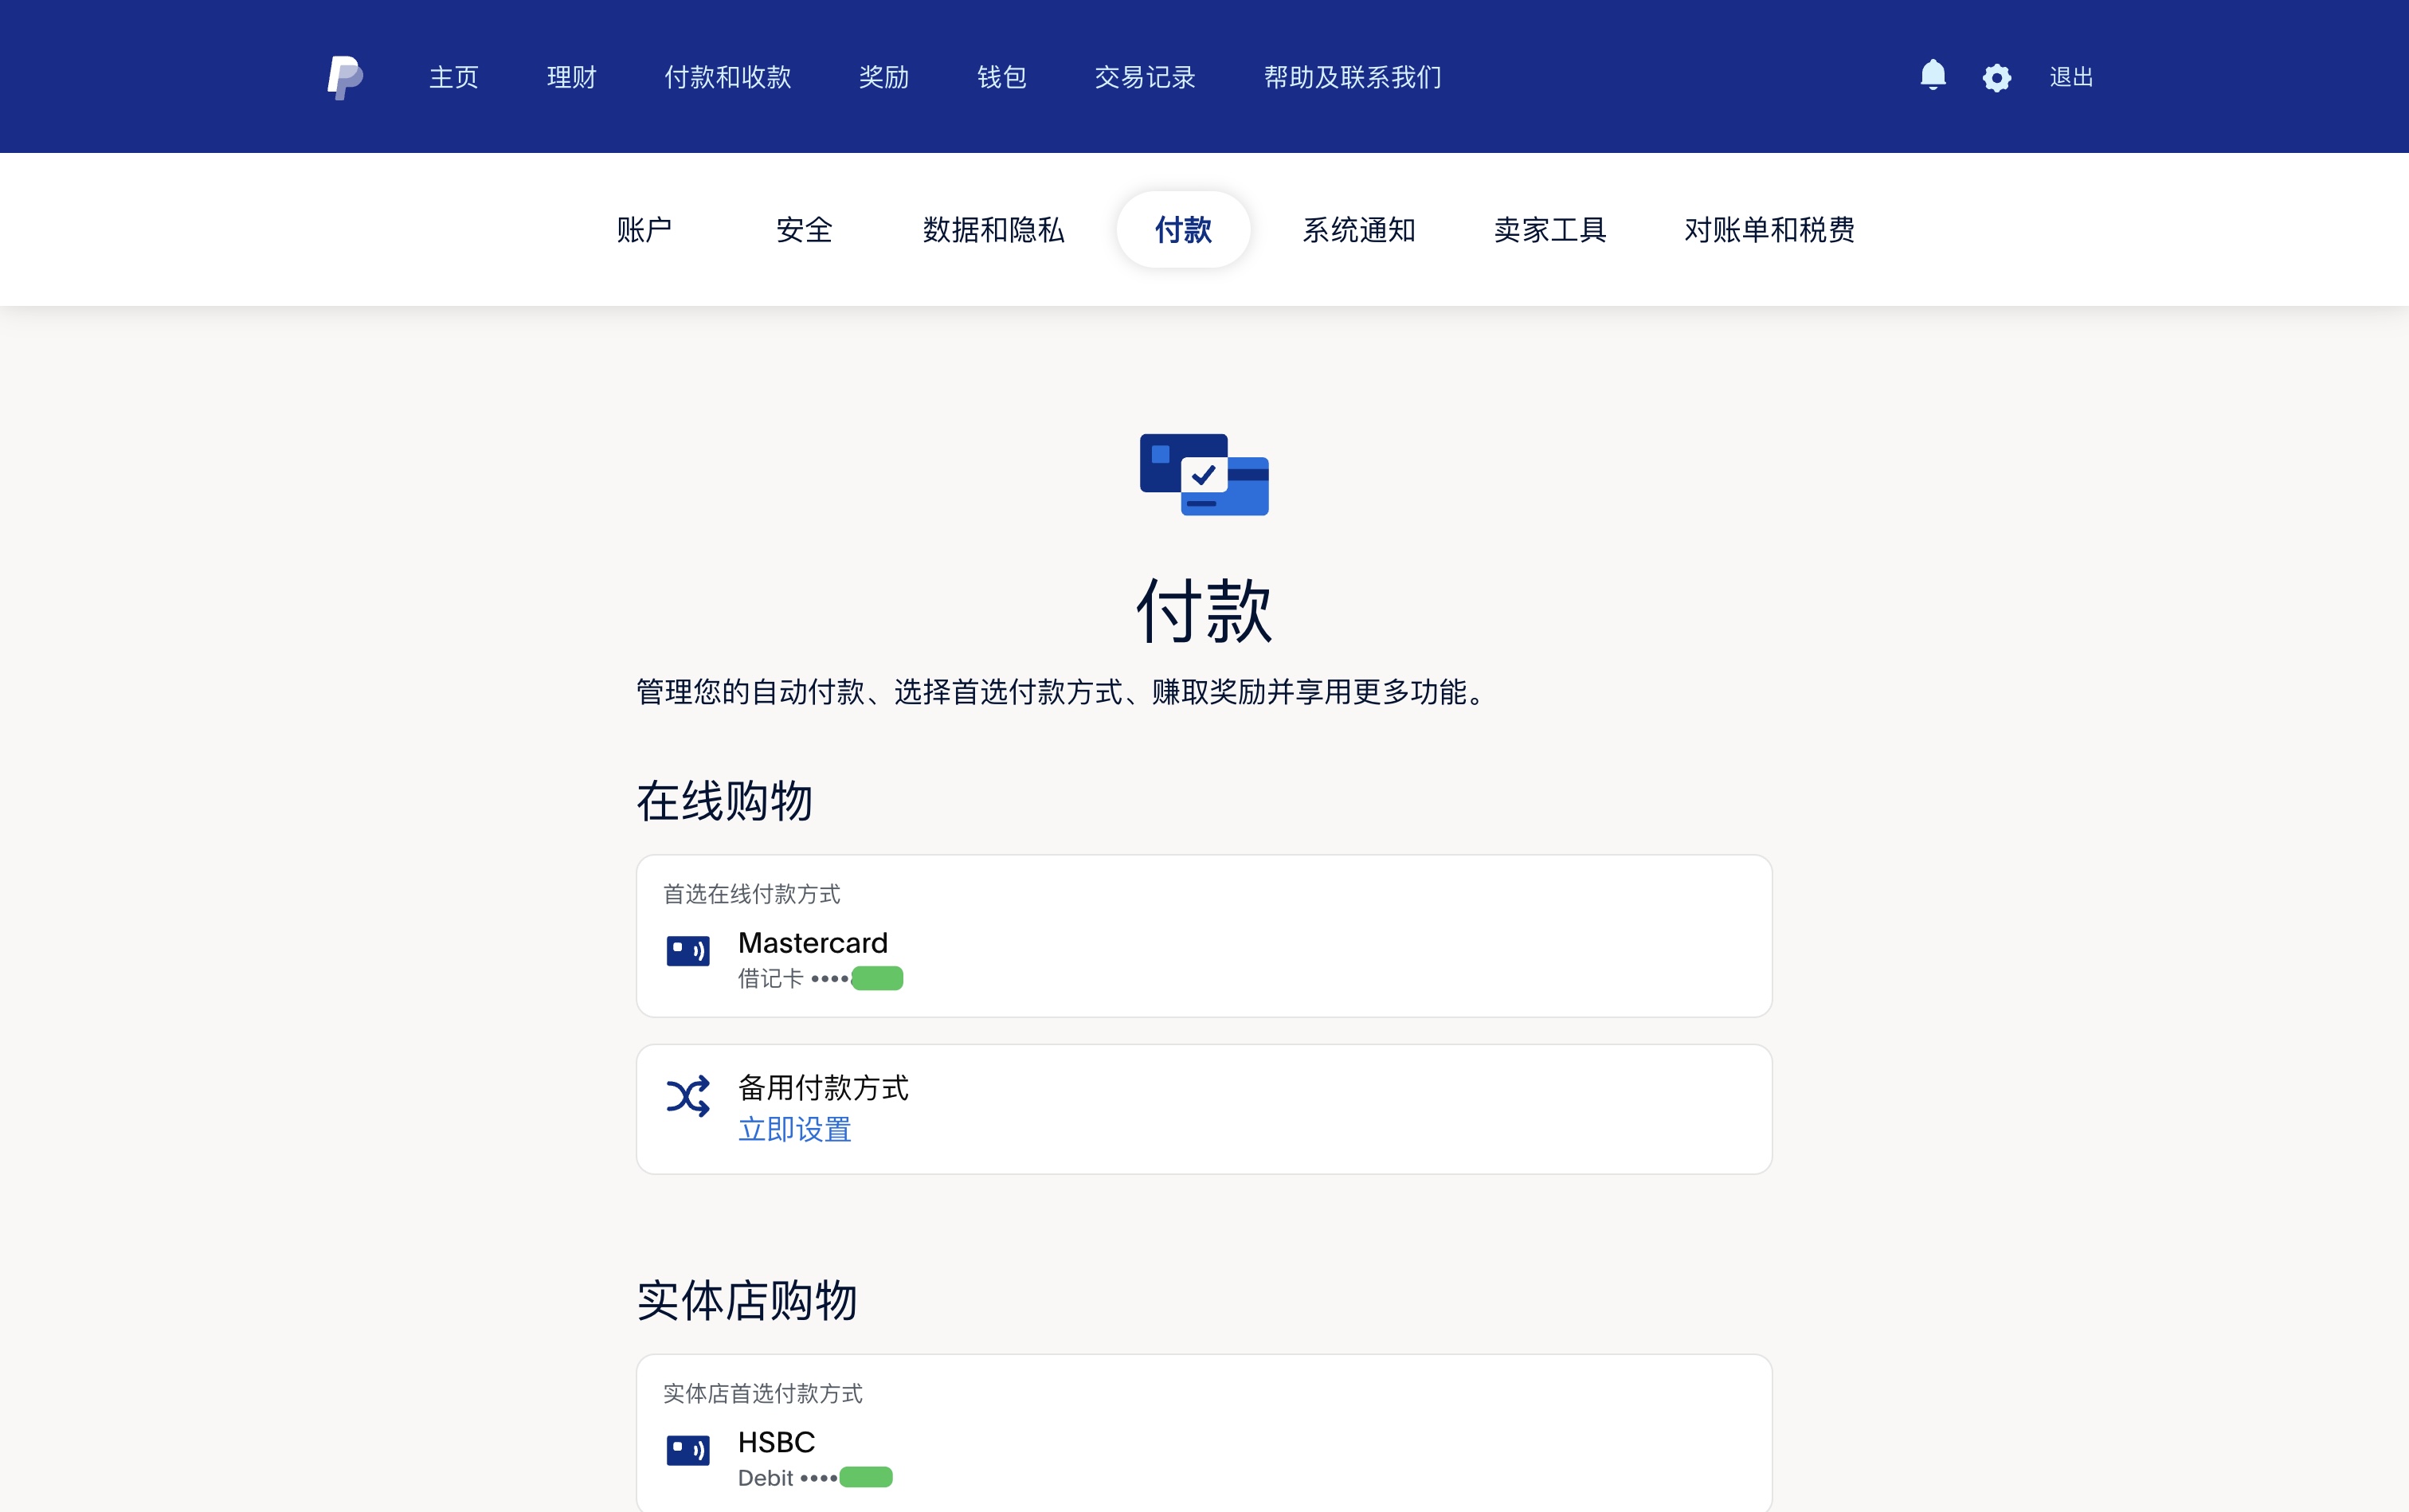
Task: Open the 主页 menu item
Action: (454, 77)
